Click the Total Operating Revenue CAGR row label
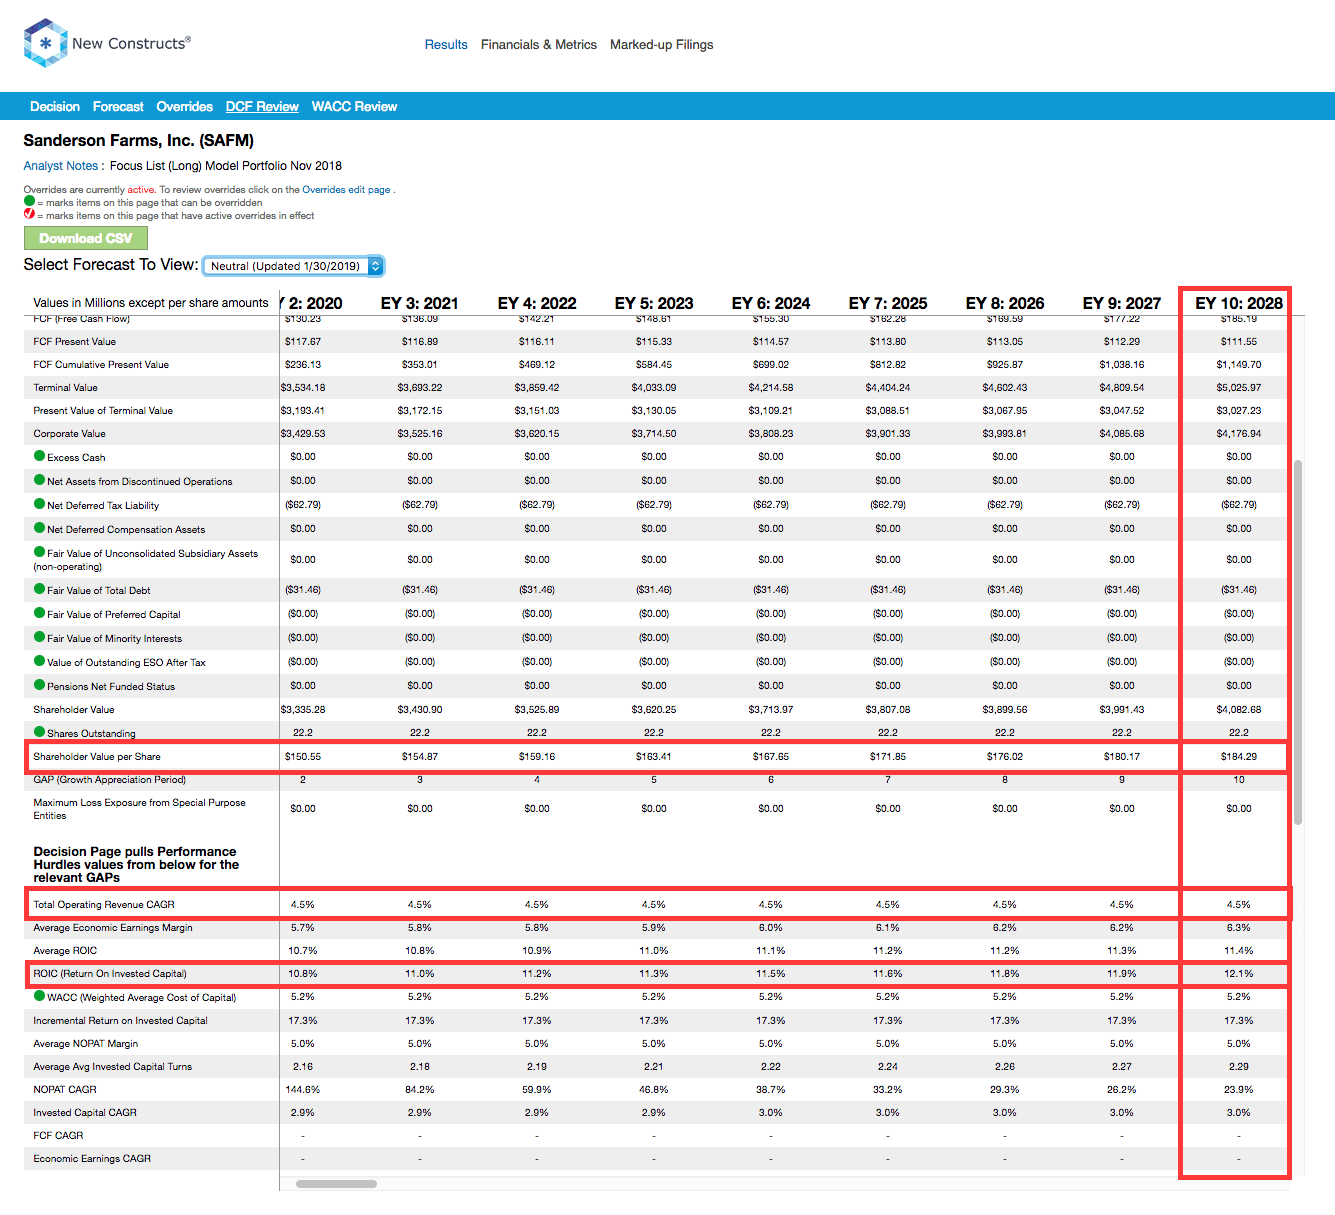Viewport: 1335px width, 1215px height. (104, 905)
